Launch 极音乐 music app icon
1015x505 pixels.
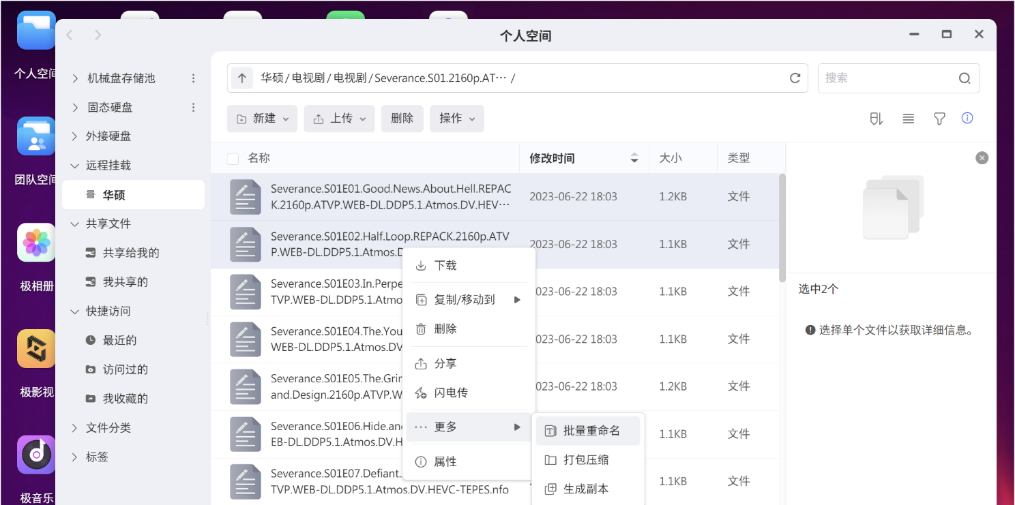[x=36, y=455]
